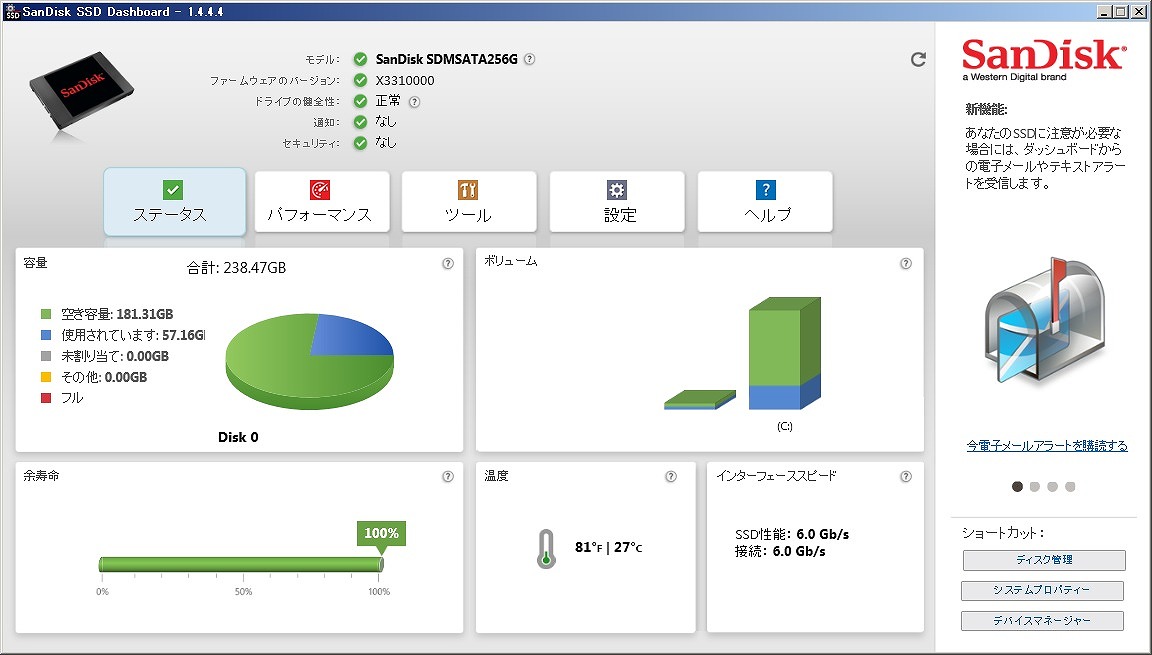Minimize the SanDisk SSD Dashboard window
This screenshot has height=655, width=1152.
click(1105, 11)
